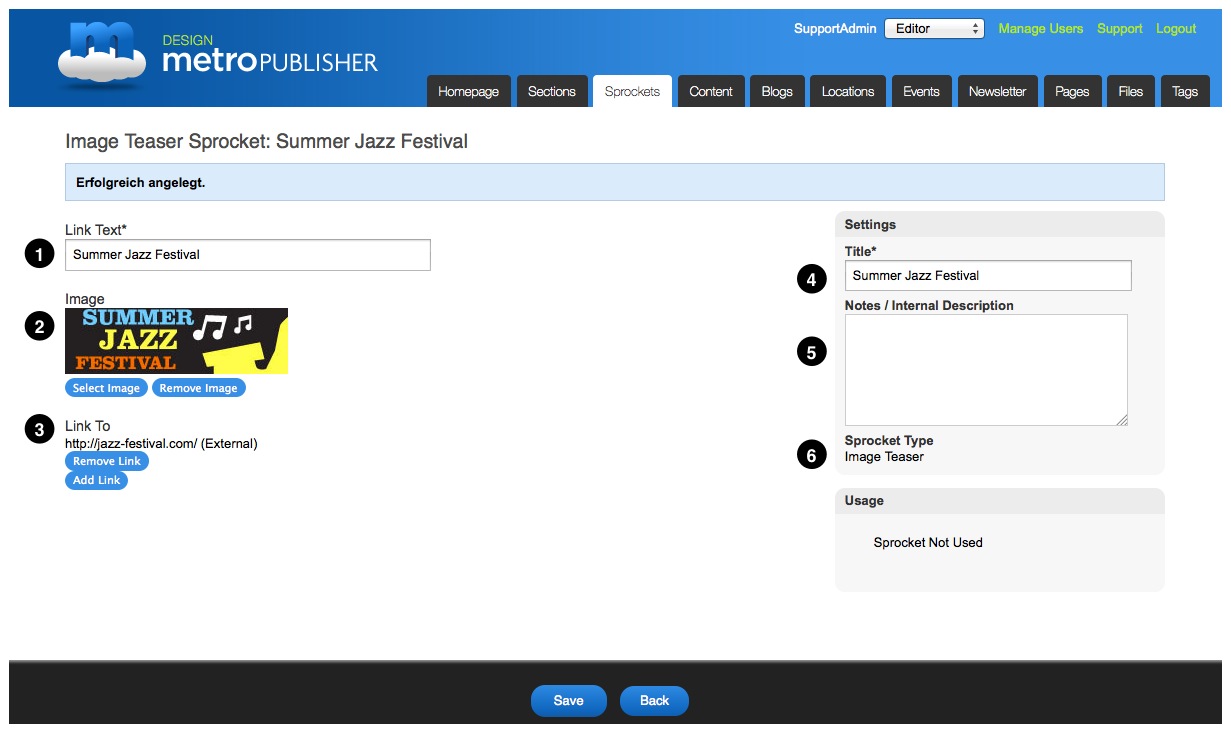Go to the Content tab

(x=711, y=91)
